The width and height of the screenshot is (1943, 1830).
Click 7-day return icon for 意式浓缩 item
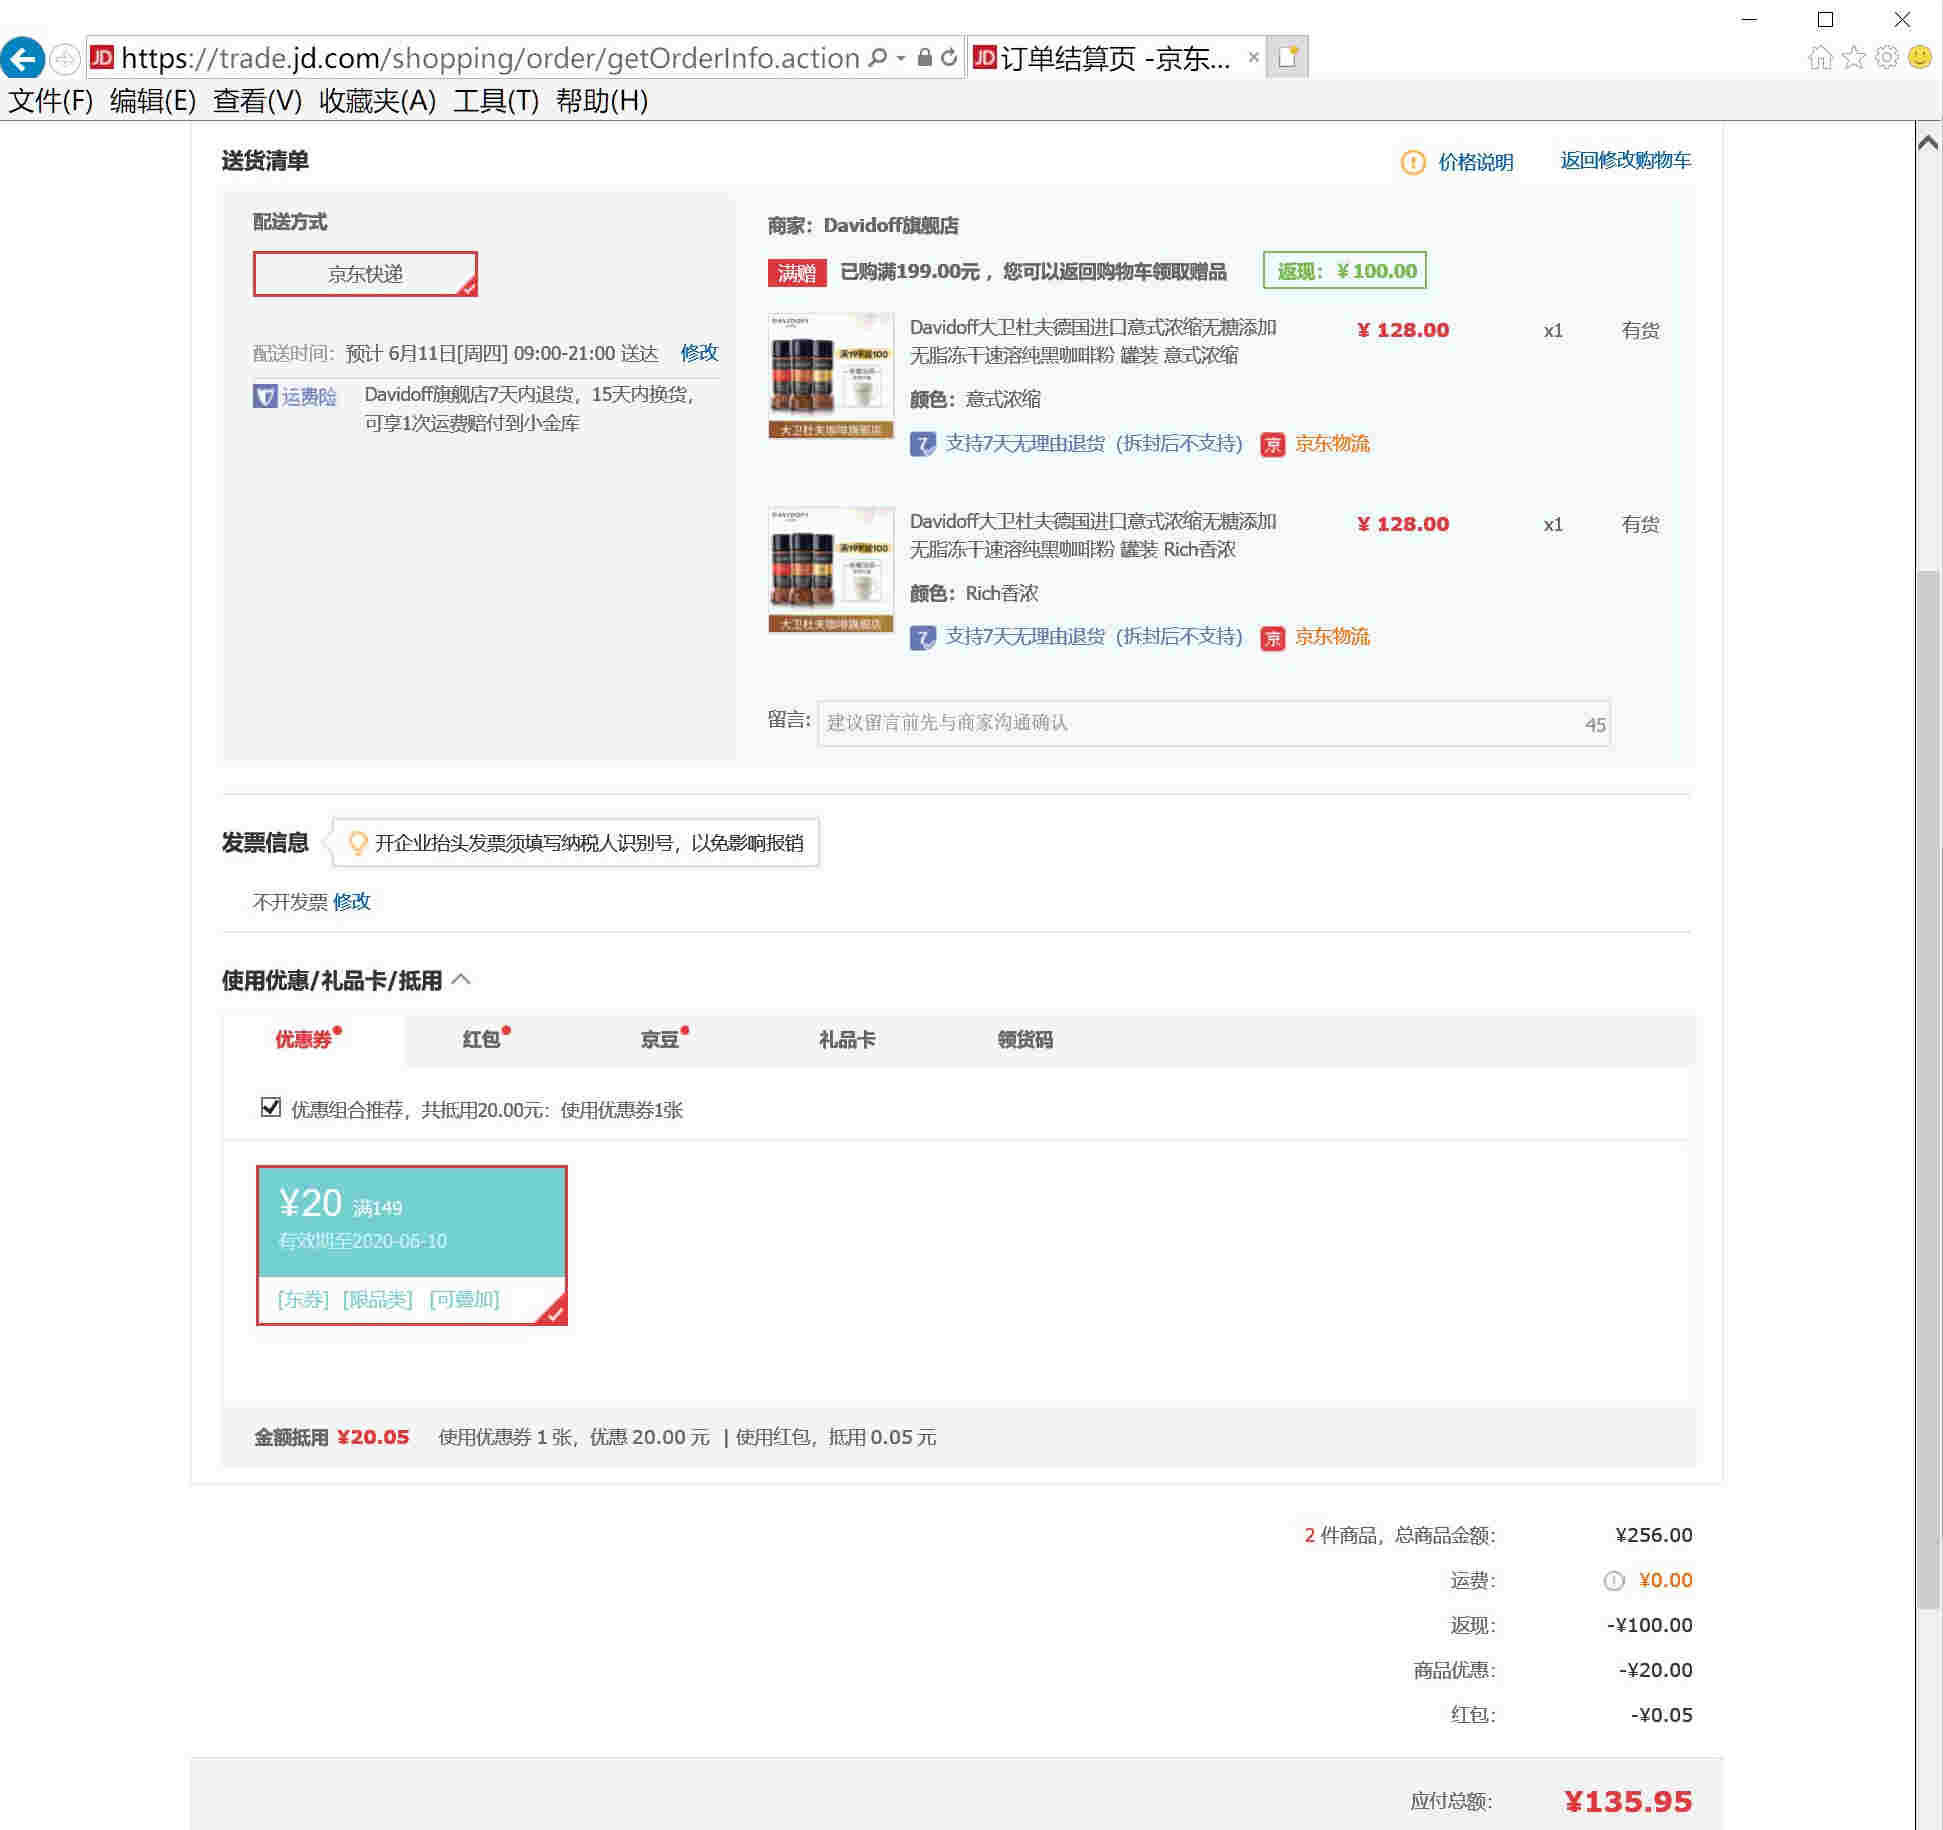click(x=922, y=444)
